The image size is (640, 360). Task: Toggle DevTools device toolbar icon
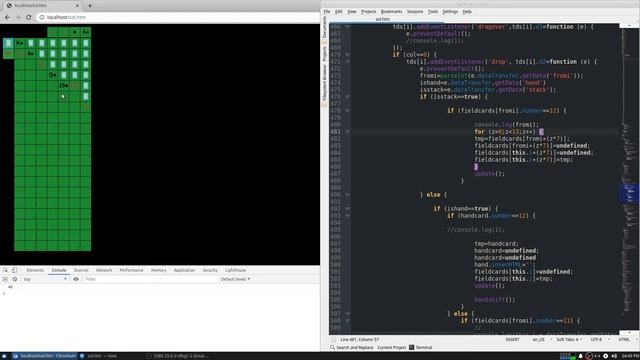point(14,270)
